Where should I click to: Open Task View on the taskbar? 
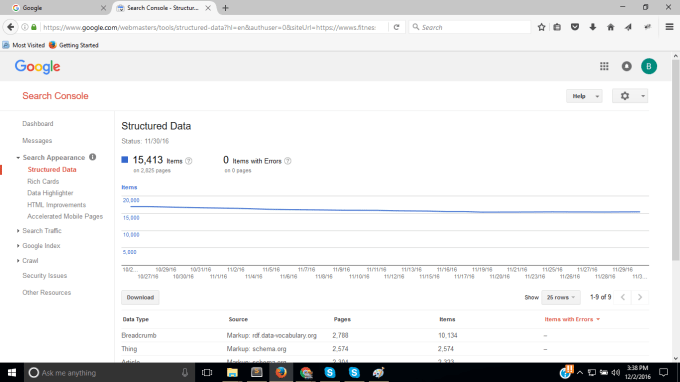207,372
